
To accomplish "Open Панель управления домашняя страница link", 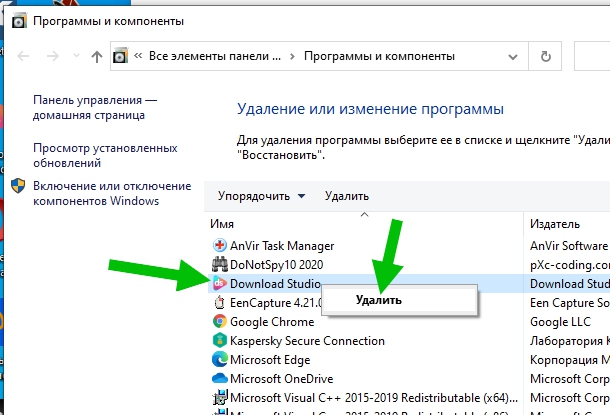I will tap(95, 107).
